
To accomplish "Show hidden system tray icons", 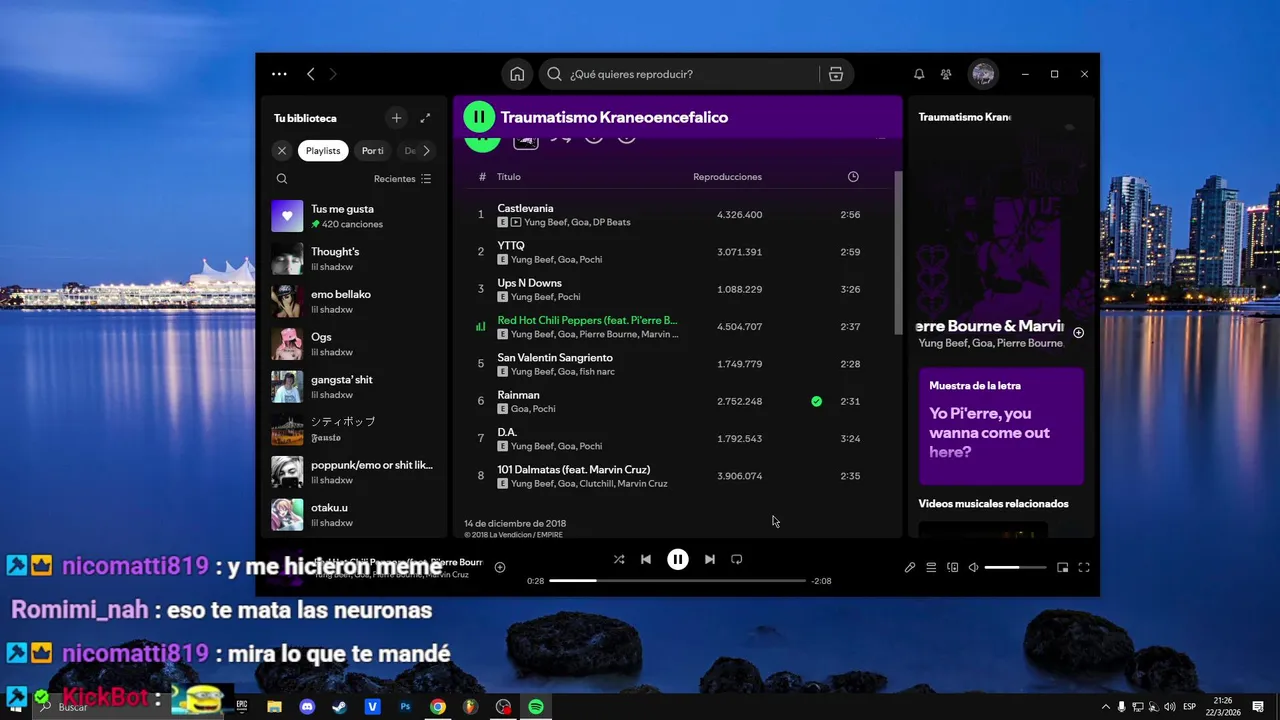I will 1105,706.
